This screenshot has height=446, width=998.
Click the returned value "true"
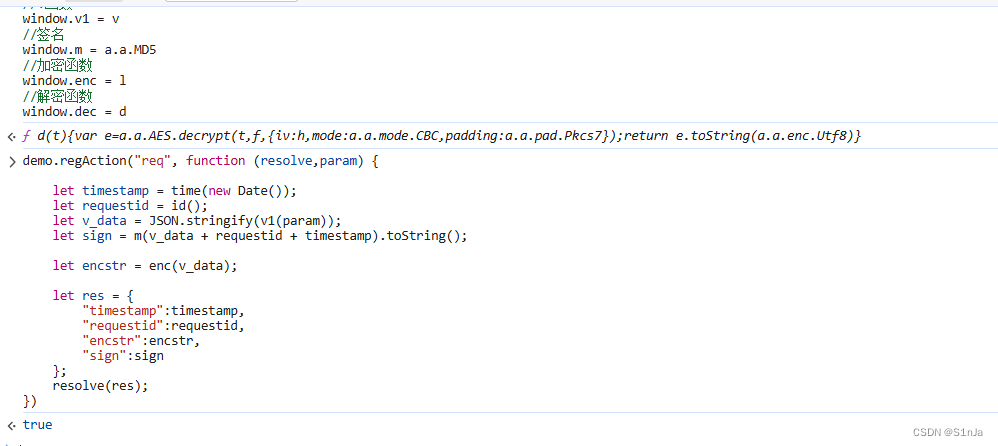pyautogui.click(x=38, y=425)
